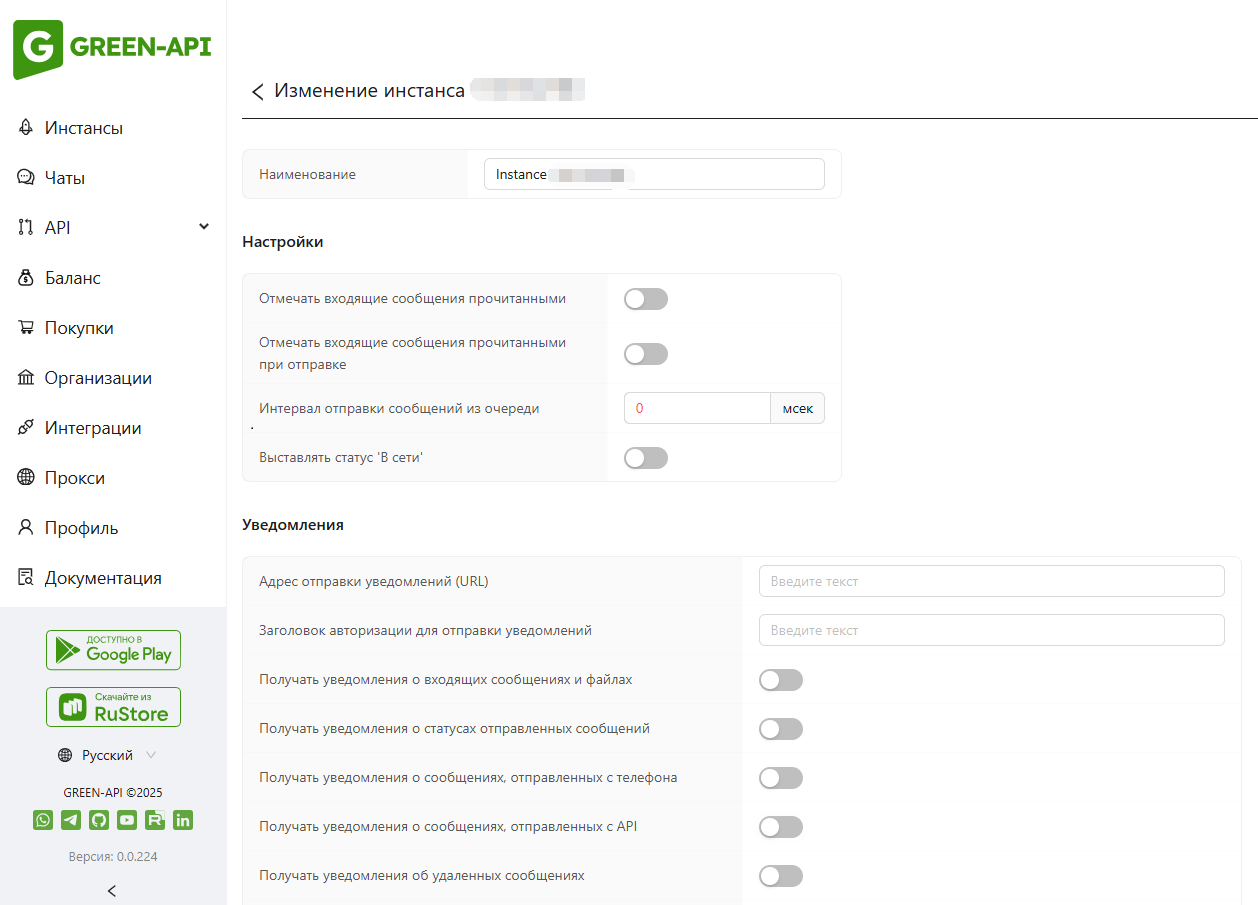1258x905 pixels.
Task: Click the Google Play download button
Action: tap(113, 650)
